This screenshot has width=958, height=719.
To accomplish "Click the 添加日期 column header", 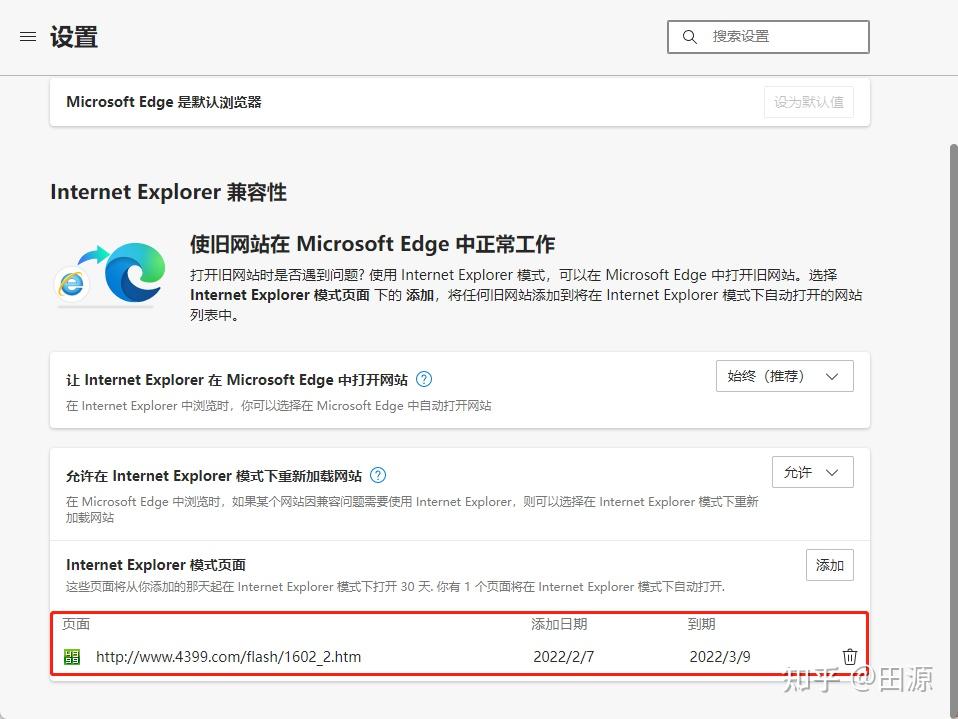I will [559, 624].
